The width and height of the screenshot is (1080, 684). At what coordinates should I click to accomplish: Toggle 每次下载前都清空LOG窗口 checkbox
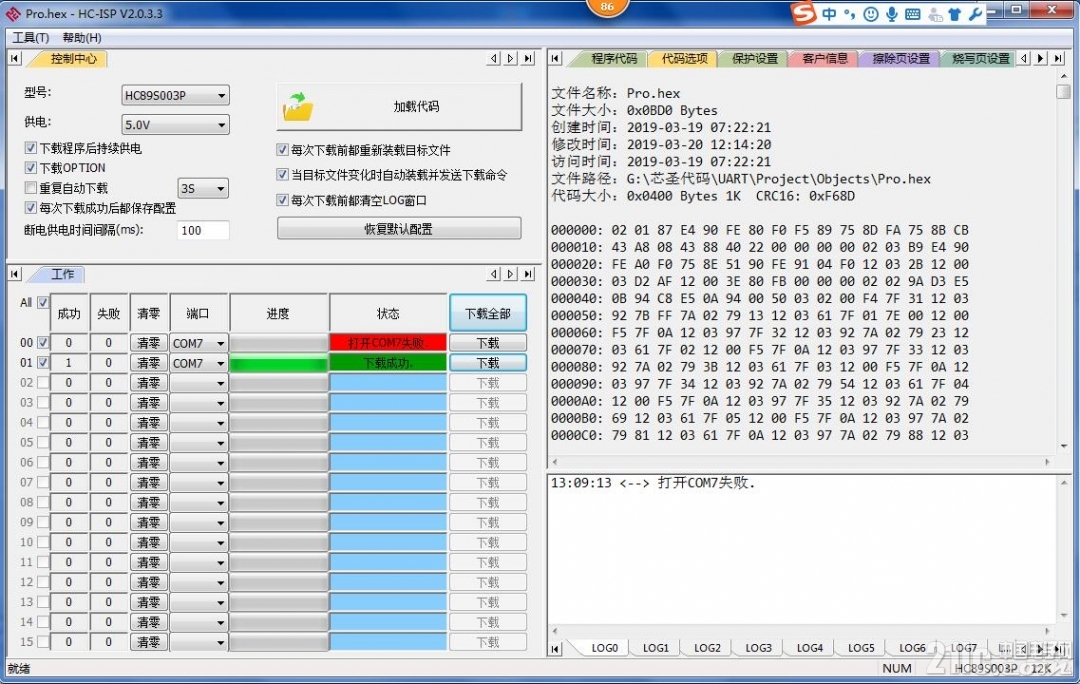click(x=282, y=200)
